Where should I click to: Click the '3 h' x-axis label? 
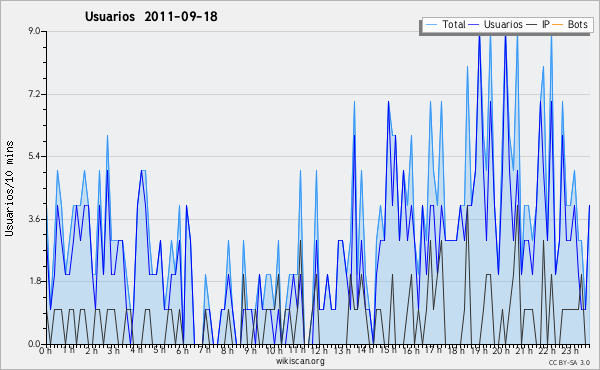click(114, 351)
